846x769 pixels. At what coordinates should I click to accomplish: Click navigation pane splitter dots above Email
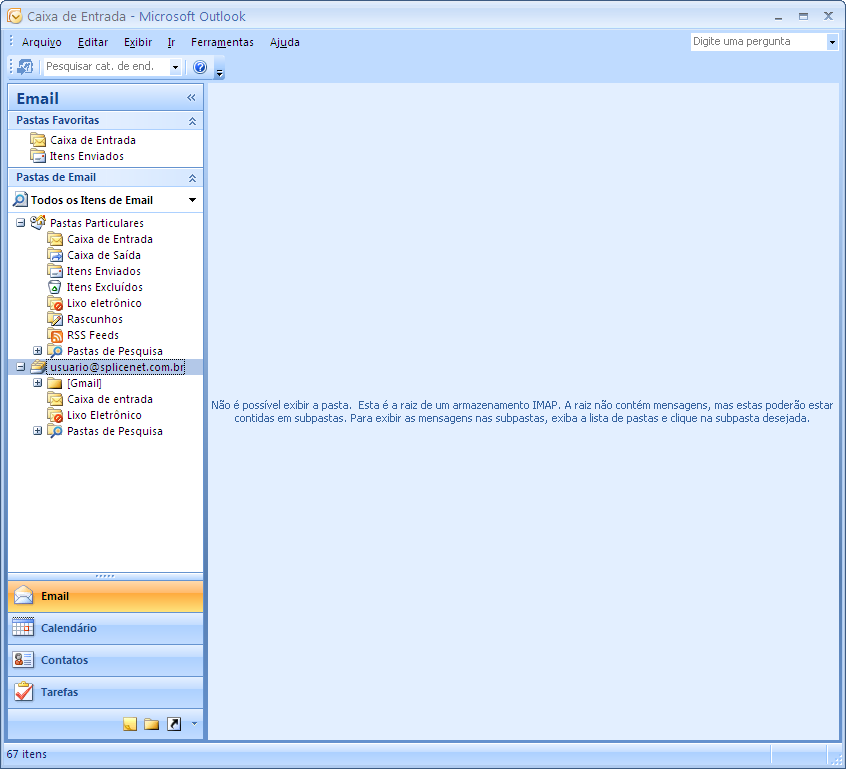pyautogui.click(x=105, y=576)
